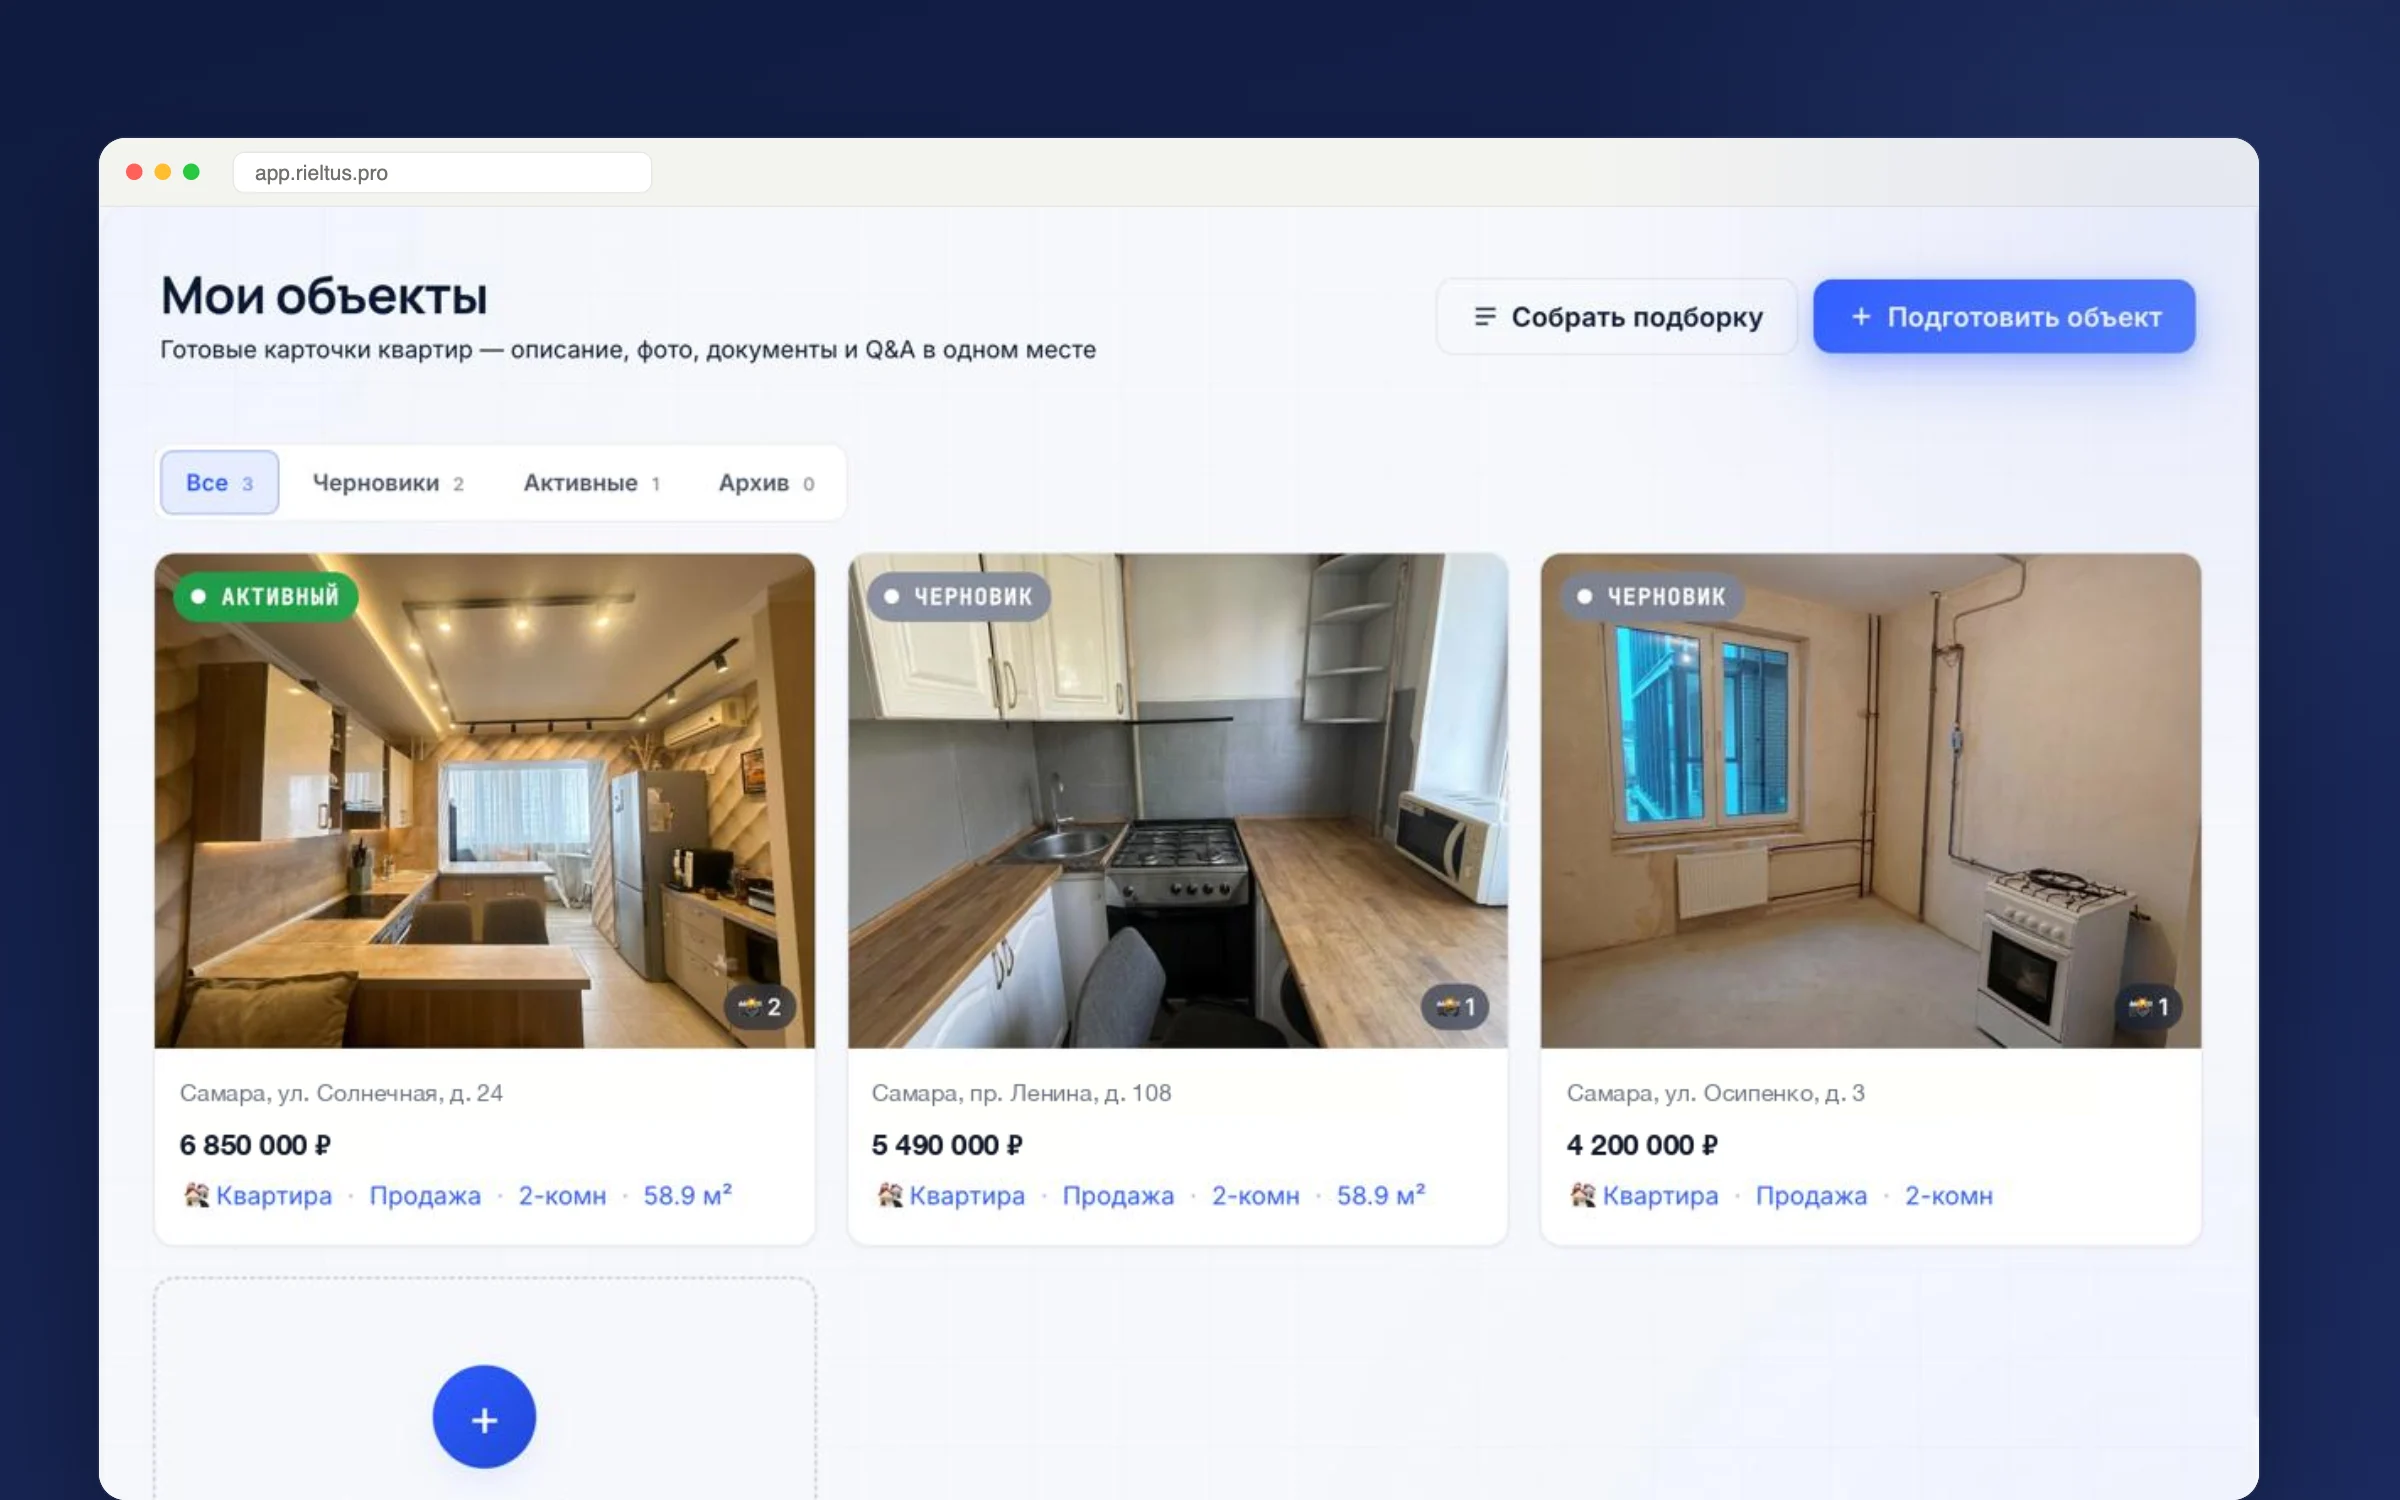Click ЧЕРНОВИК badge on Осипенко card
Screen dimensions: 2400x1500
pyautogui.click(x=1652, y=597)
